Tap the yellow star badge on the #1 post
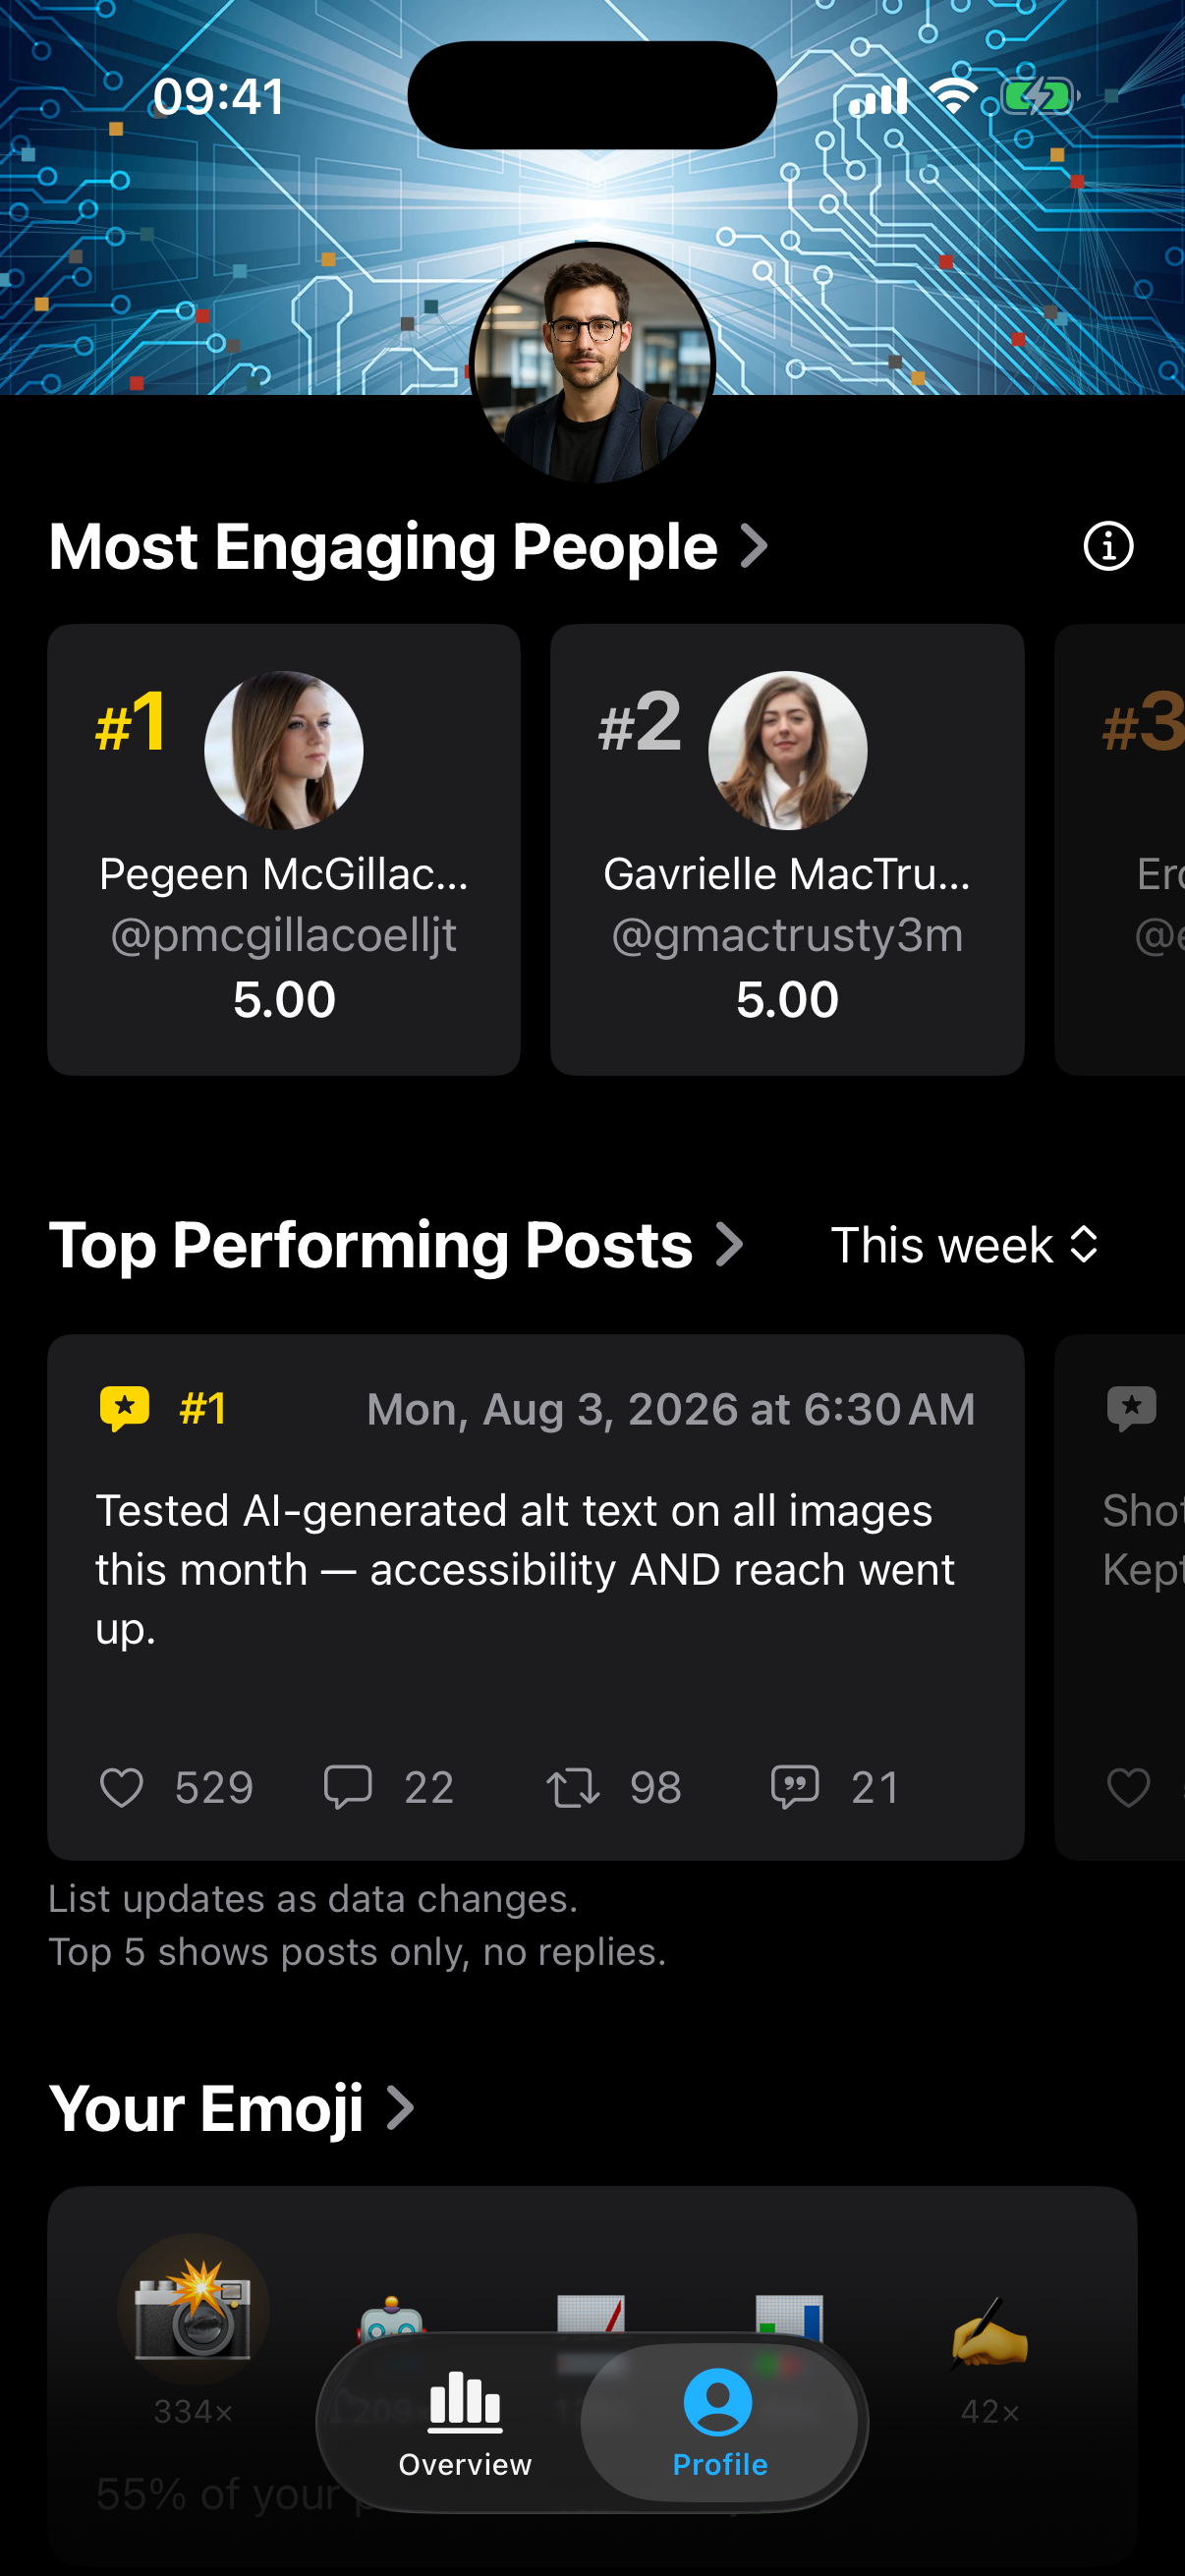1185x2576 pixels. [x=124, y=1408]
